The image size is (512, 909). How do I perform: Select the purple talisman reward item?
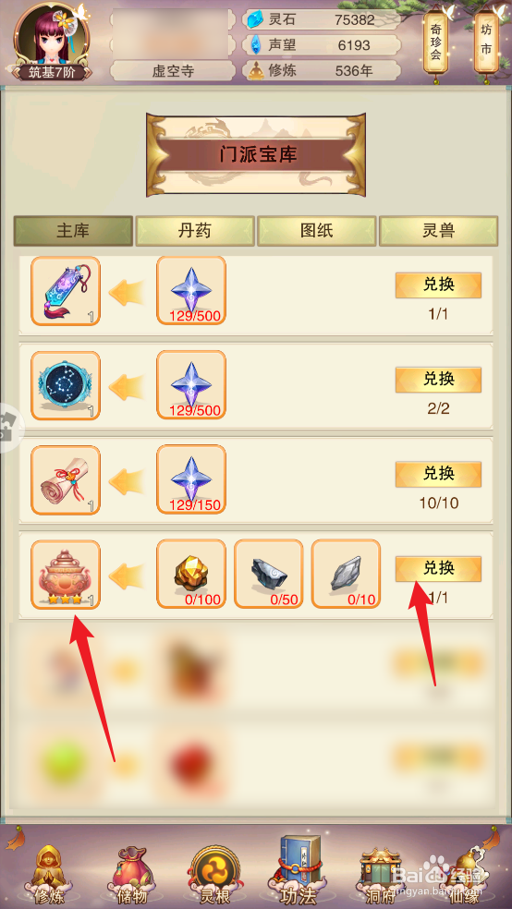coord(66,291)
